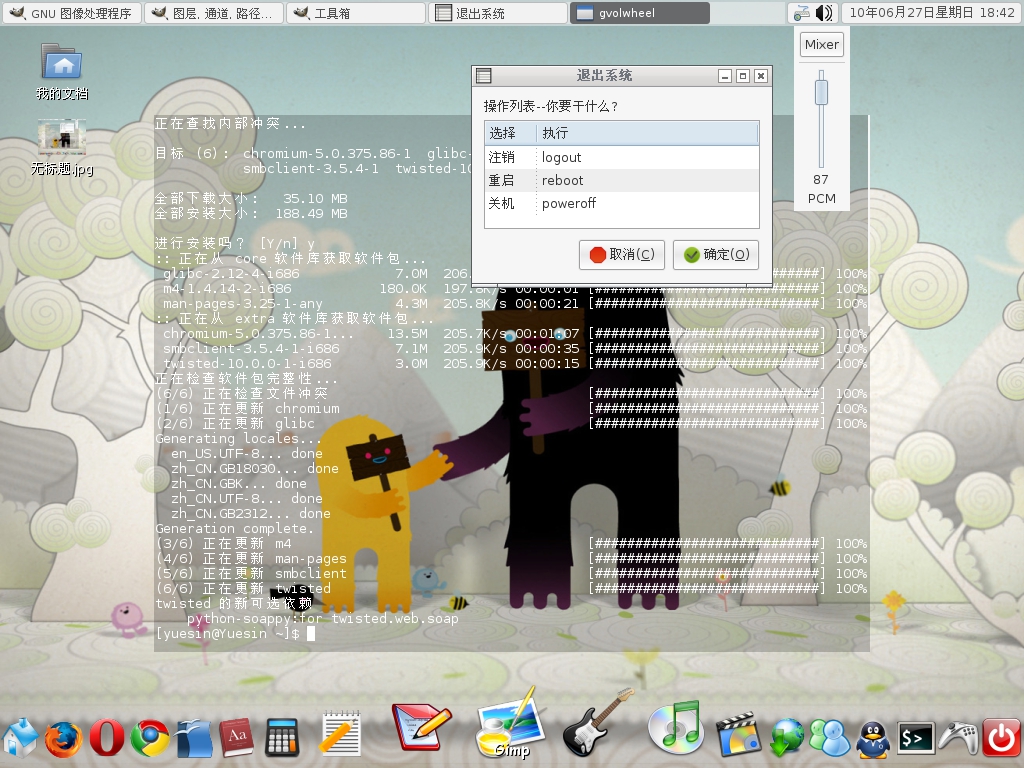Open the home folder dock icon
Screen dimensions: 1024x768
coord(20,738)
